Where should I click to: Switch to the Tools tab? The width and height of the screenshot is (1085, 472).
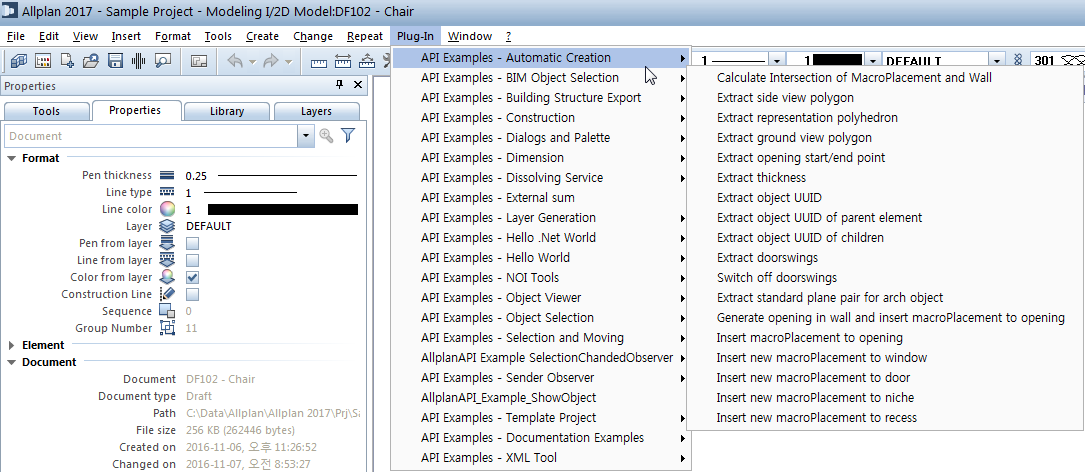pos(46,111)
